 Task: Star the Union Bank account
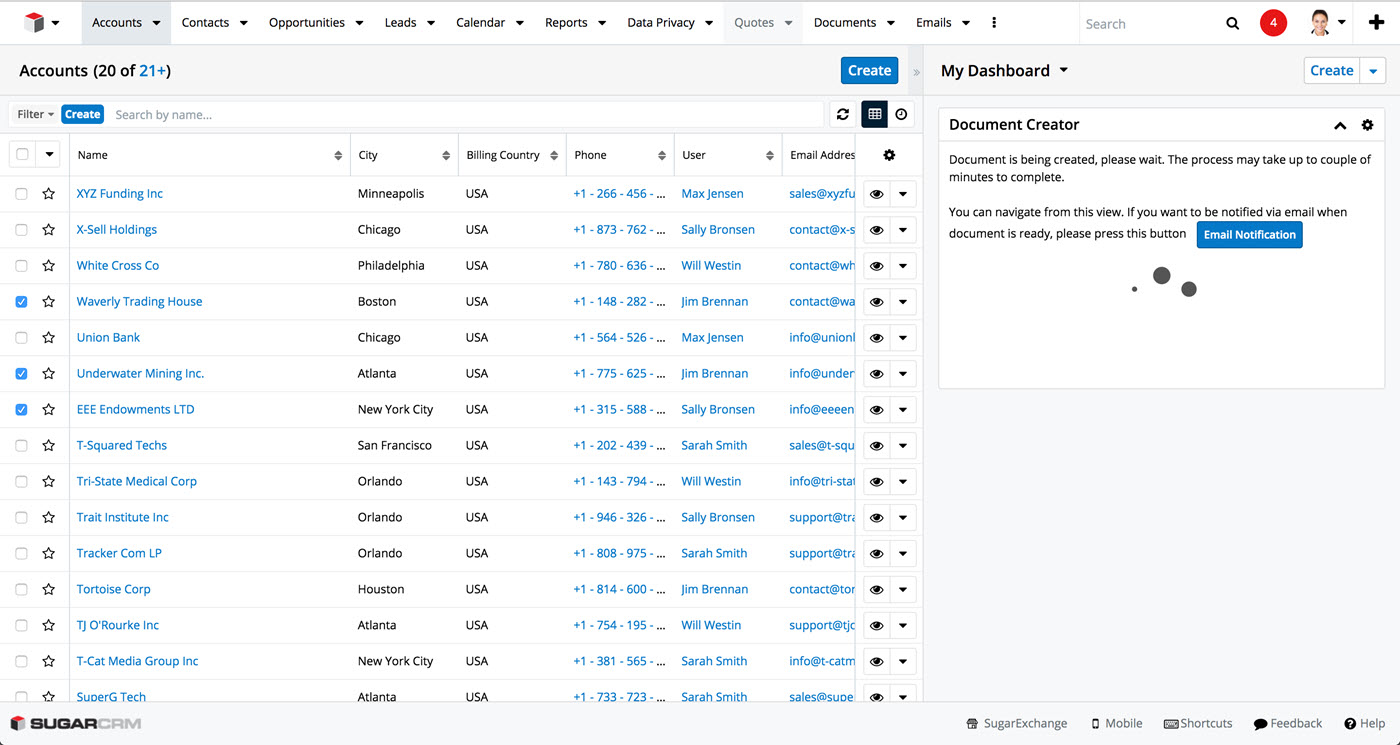click(48, 338)
